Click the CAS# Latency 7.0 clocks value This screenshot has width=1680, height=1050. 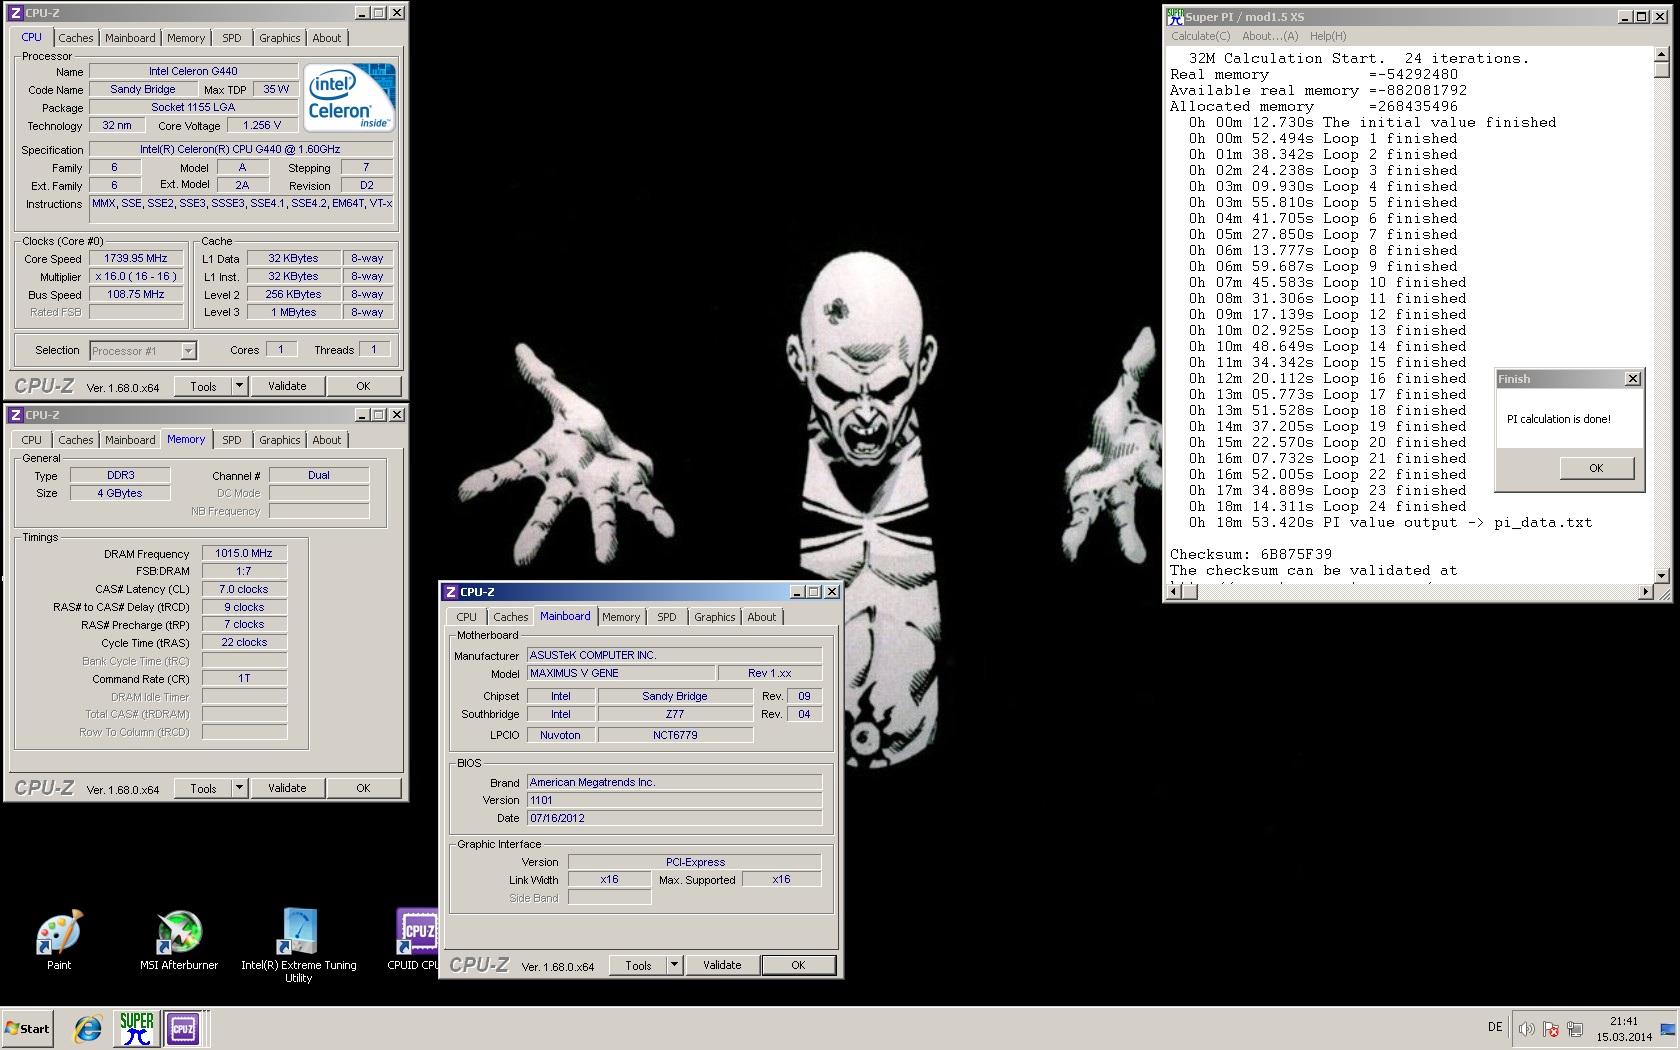click(x=244, y=589)
